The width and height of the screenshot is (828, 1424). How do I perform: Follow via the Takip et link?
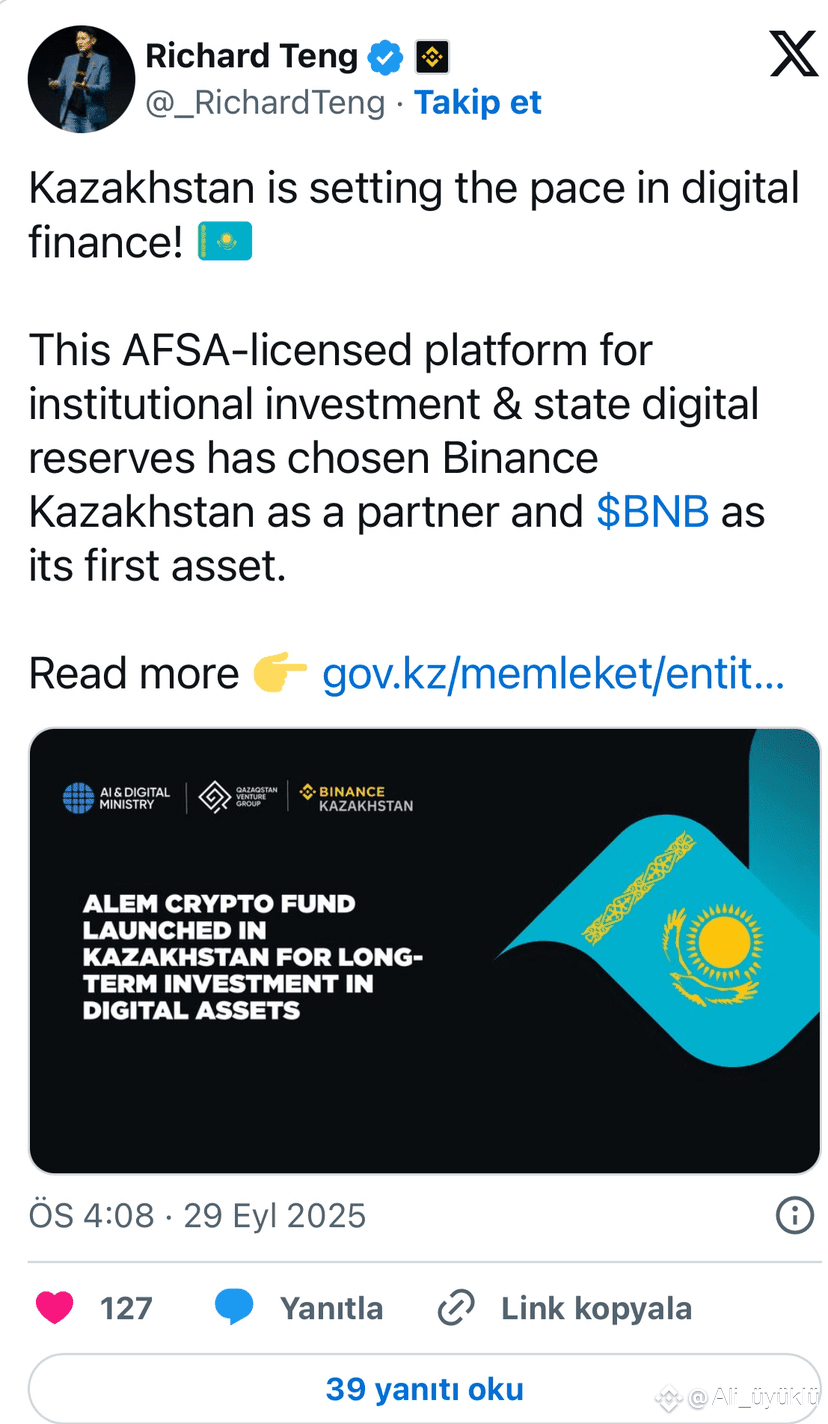478,102
